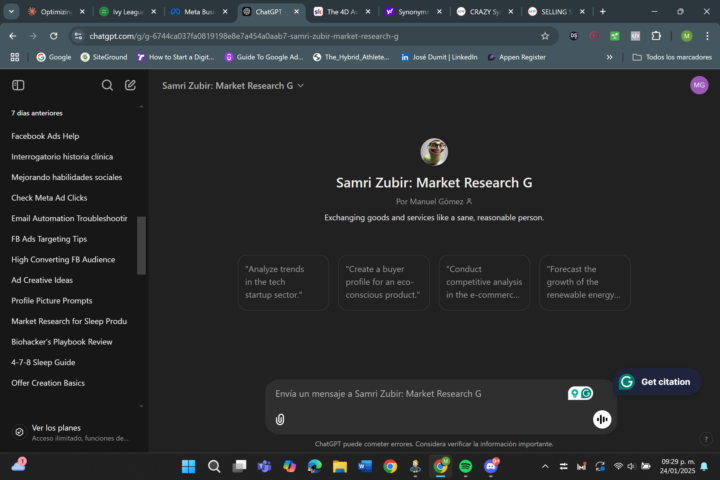The width and height of the screenshot is (720, 480).
Task: Start voice mode with waveform button
Action: click(x=602, y=419)
